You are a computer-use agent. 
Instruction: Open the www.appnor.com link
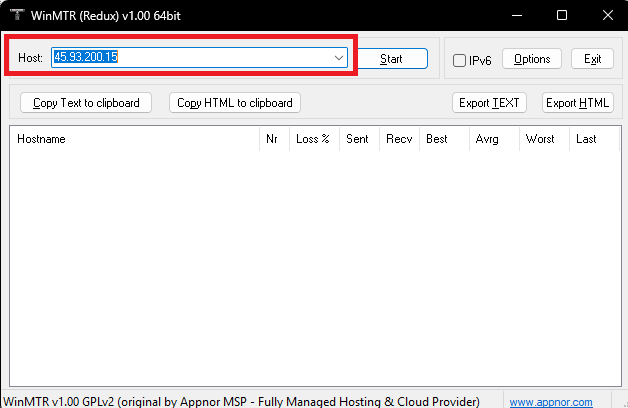point(551,402)
